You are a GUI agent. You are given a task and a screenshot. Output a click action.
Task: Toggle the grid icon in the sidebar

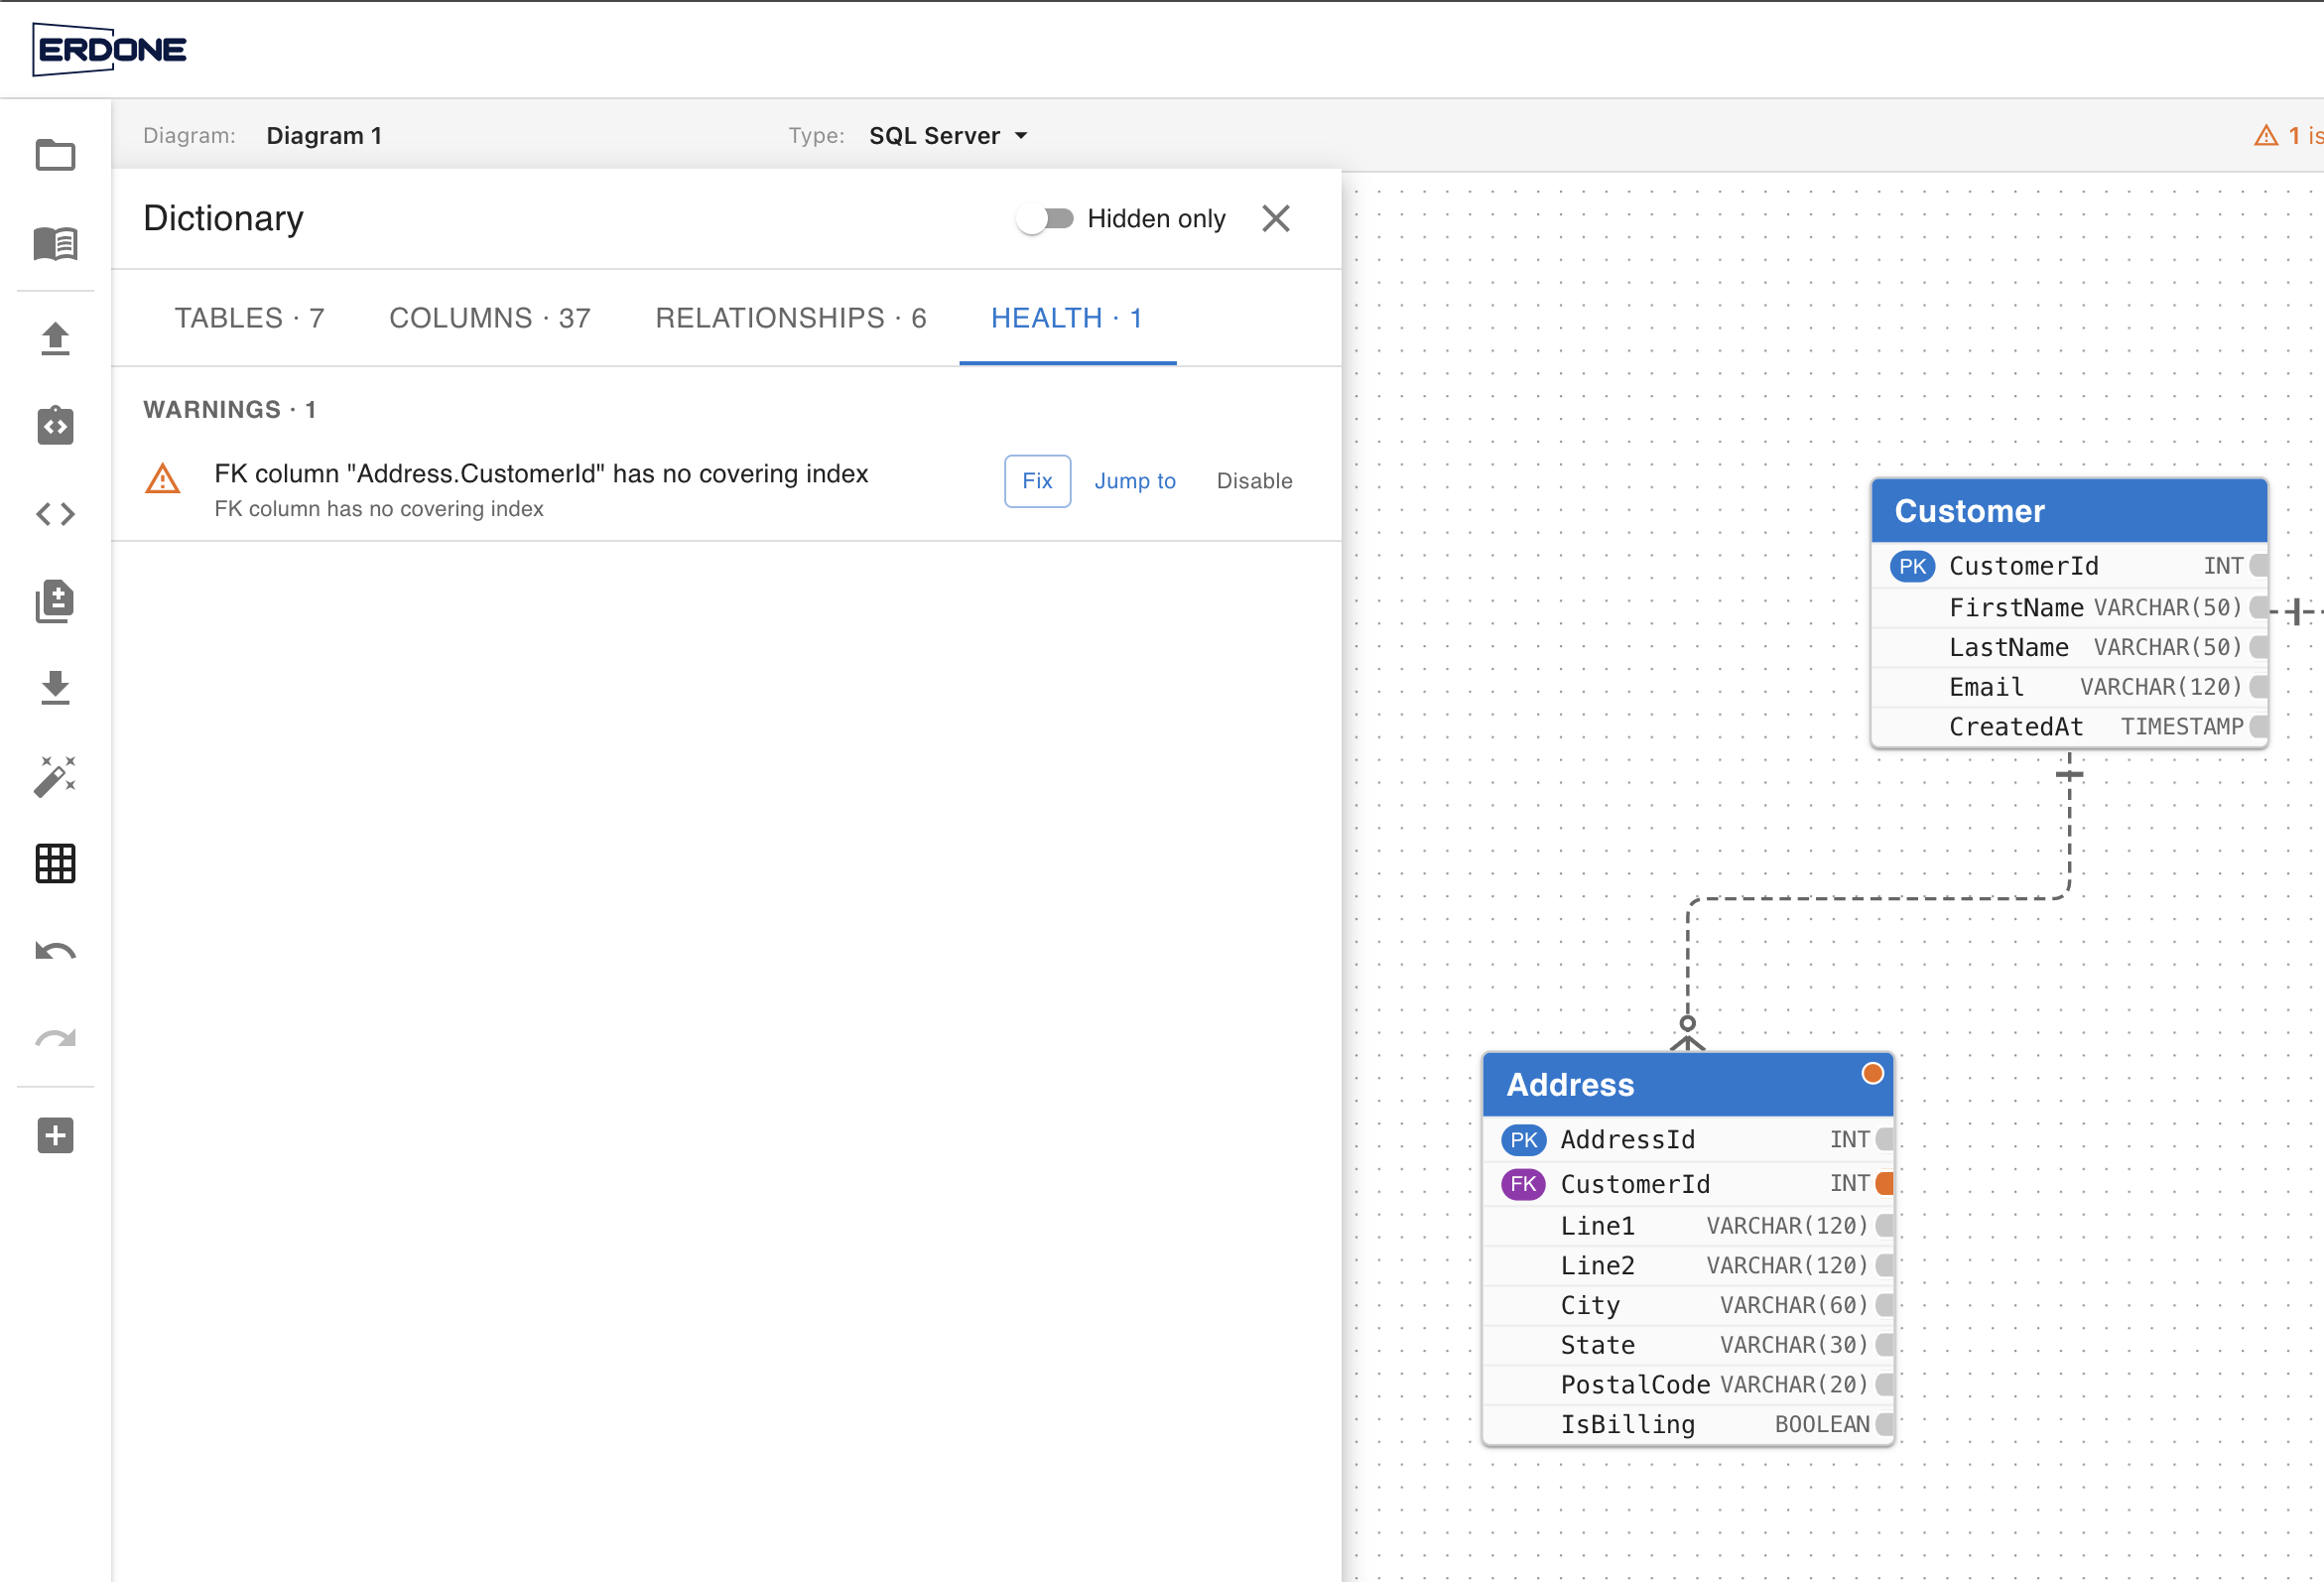coord(55,863)
